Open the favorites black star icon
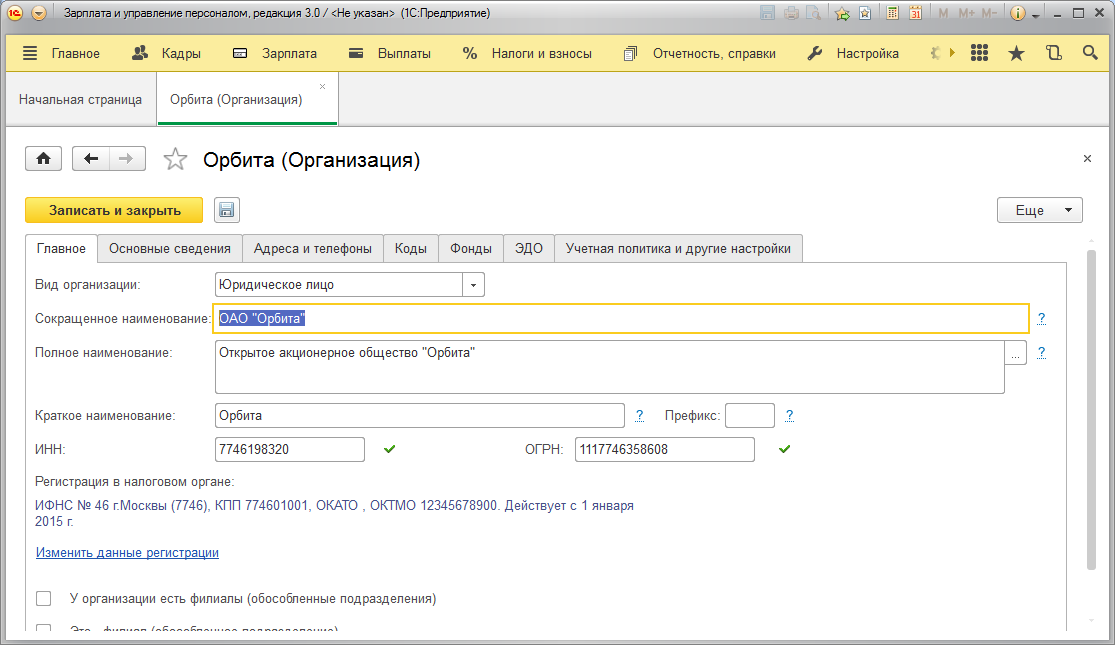 (1016, 53)
